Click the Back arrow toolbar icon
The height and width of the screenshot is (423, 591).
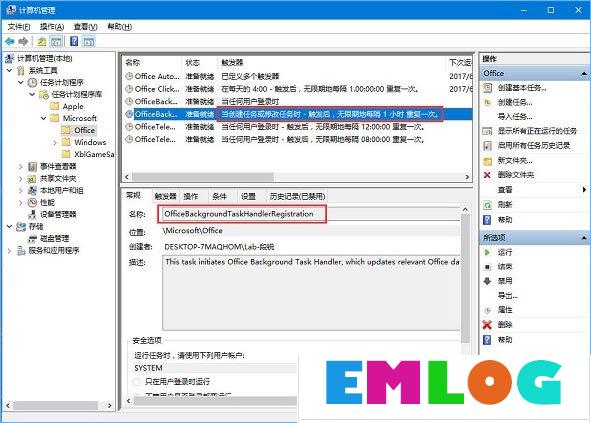pyautogui.click(x=10, y=41)
